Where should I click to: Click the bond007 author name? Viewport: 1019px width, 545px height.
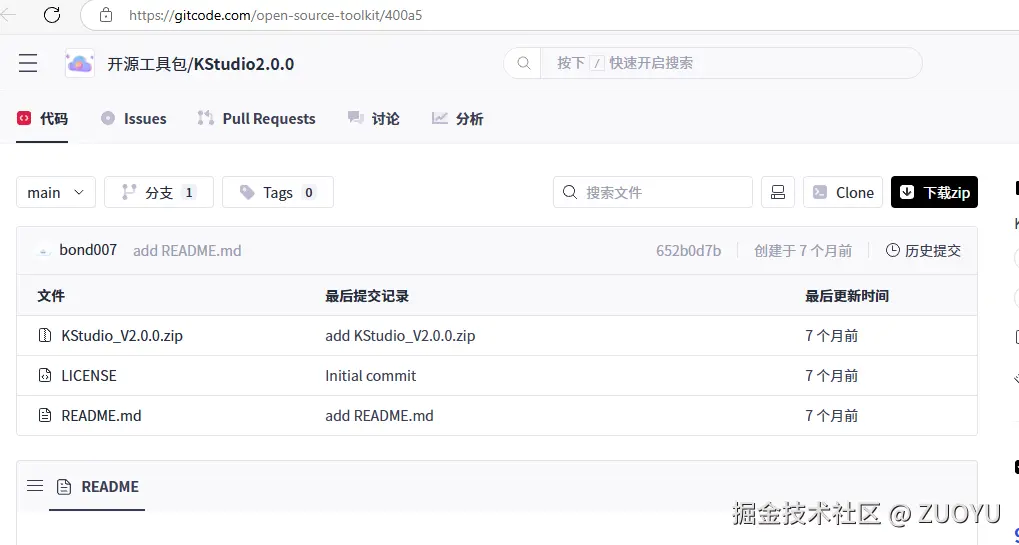point(88,250)
